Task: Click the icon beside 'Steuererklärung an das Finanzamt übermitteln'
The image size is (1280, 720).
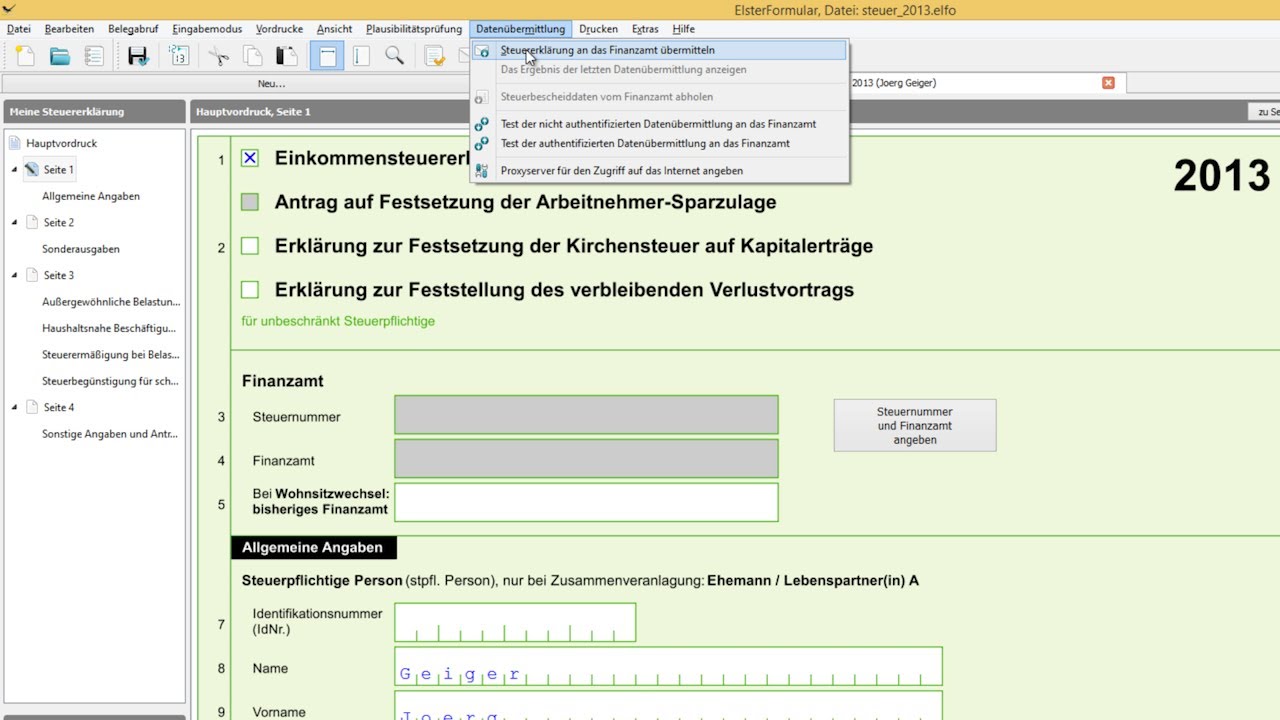Action: click(x=482, y=50)
